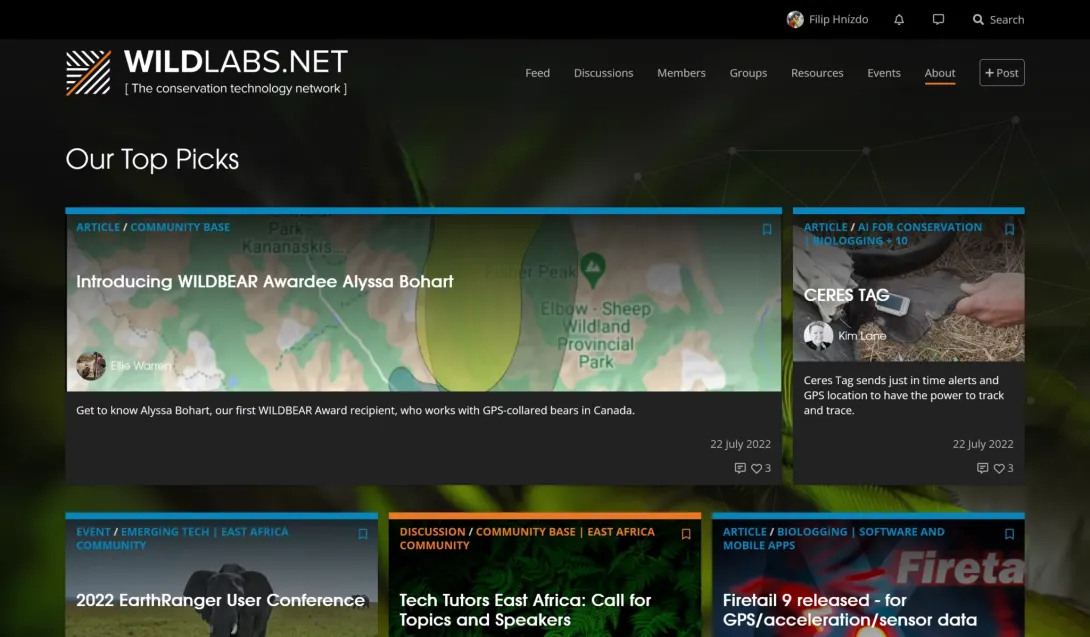
Task: Click Kim Lane author name
Action: pyautogui.click(x=862, y=336)
